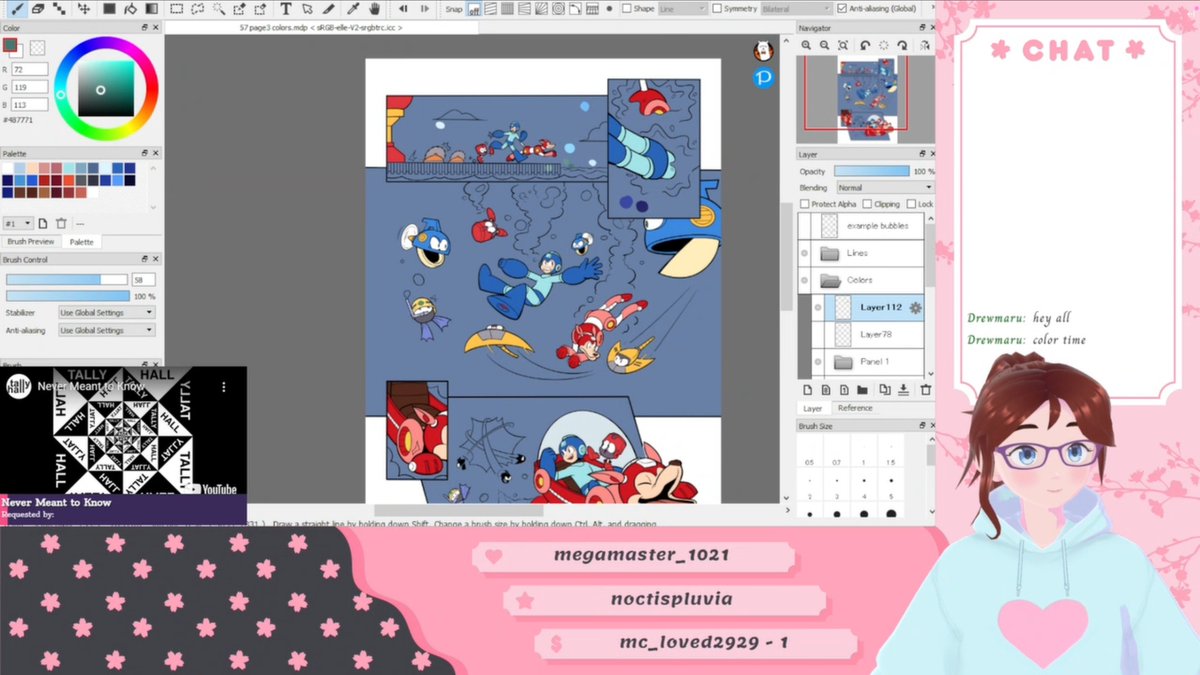Open Brush Control Anti-aliasing dropdown
This screenshot has width=1200, height=675.
(x=106, y=330)
